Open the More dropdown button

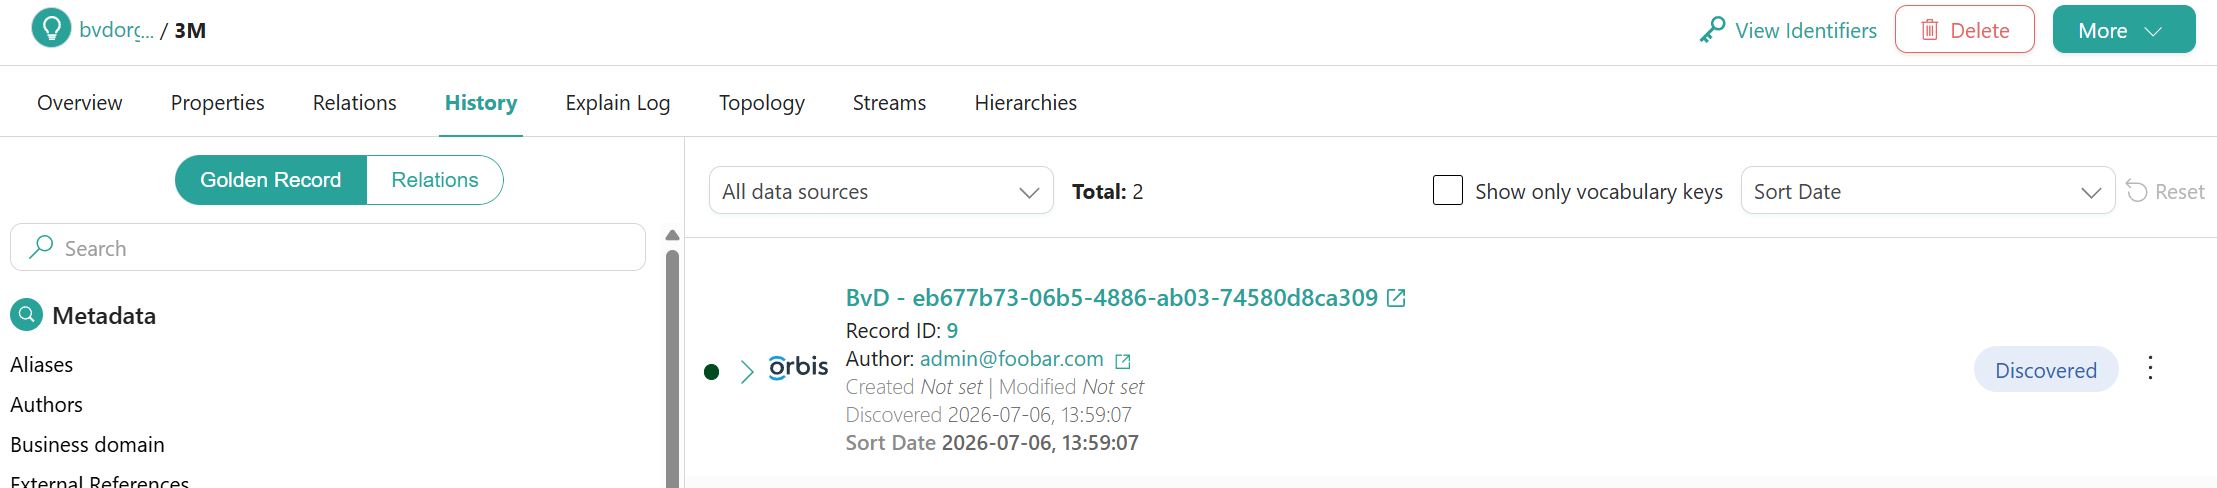2124,30
